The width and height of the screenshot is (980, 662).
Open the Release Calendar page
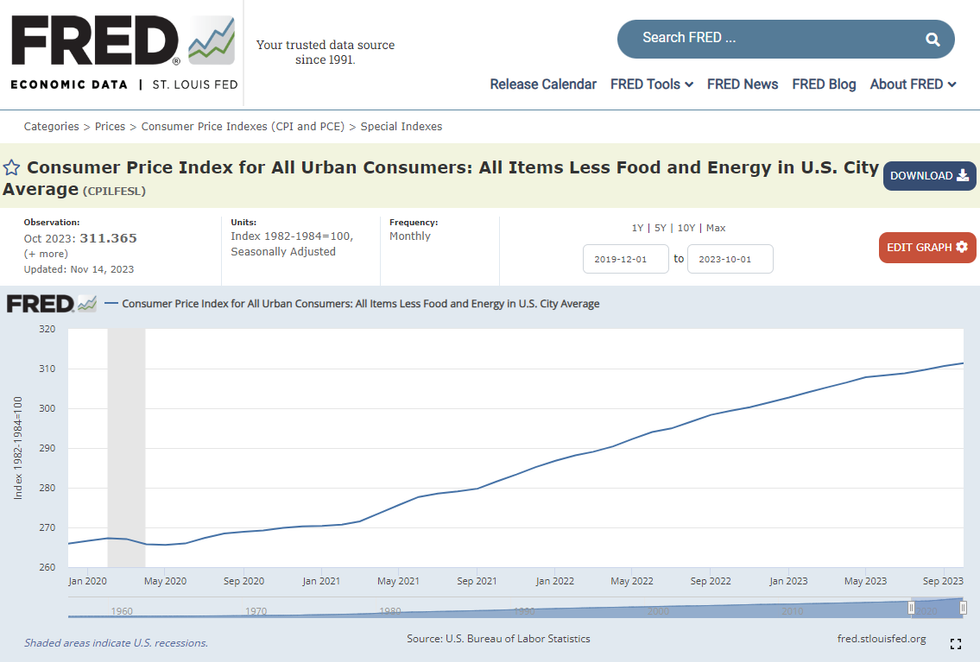pos(543,84)
